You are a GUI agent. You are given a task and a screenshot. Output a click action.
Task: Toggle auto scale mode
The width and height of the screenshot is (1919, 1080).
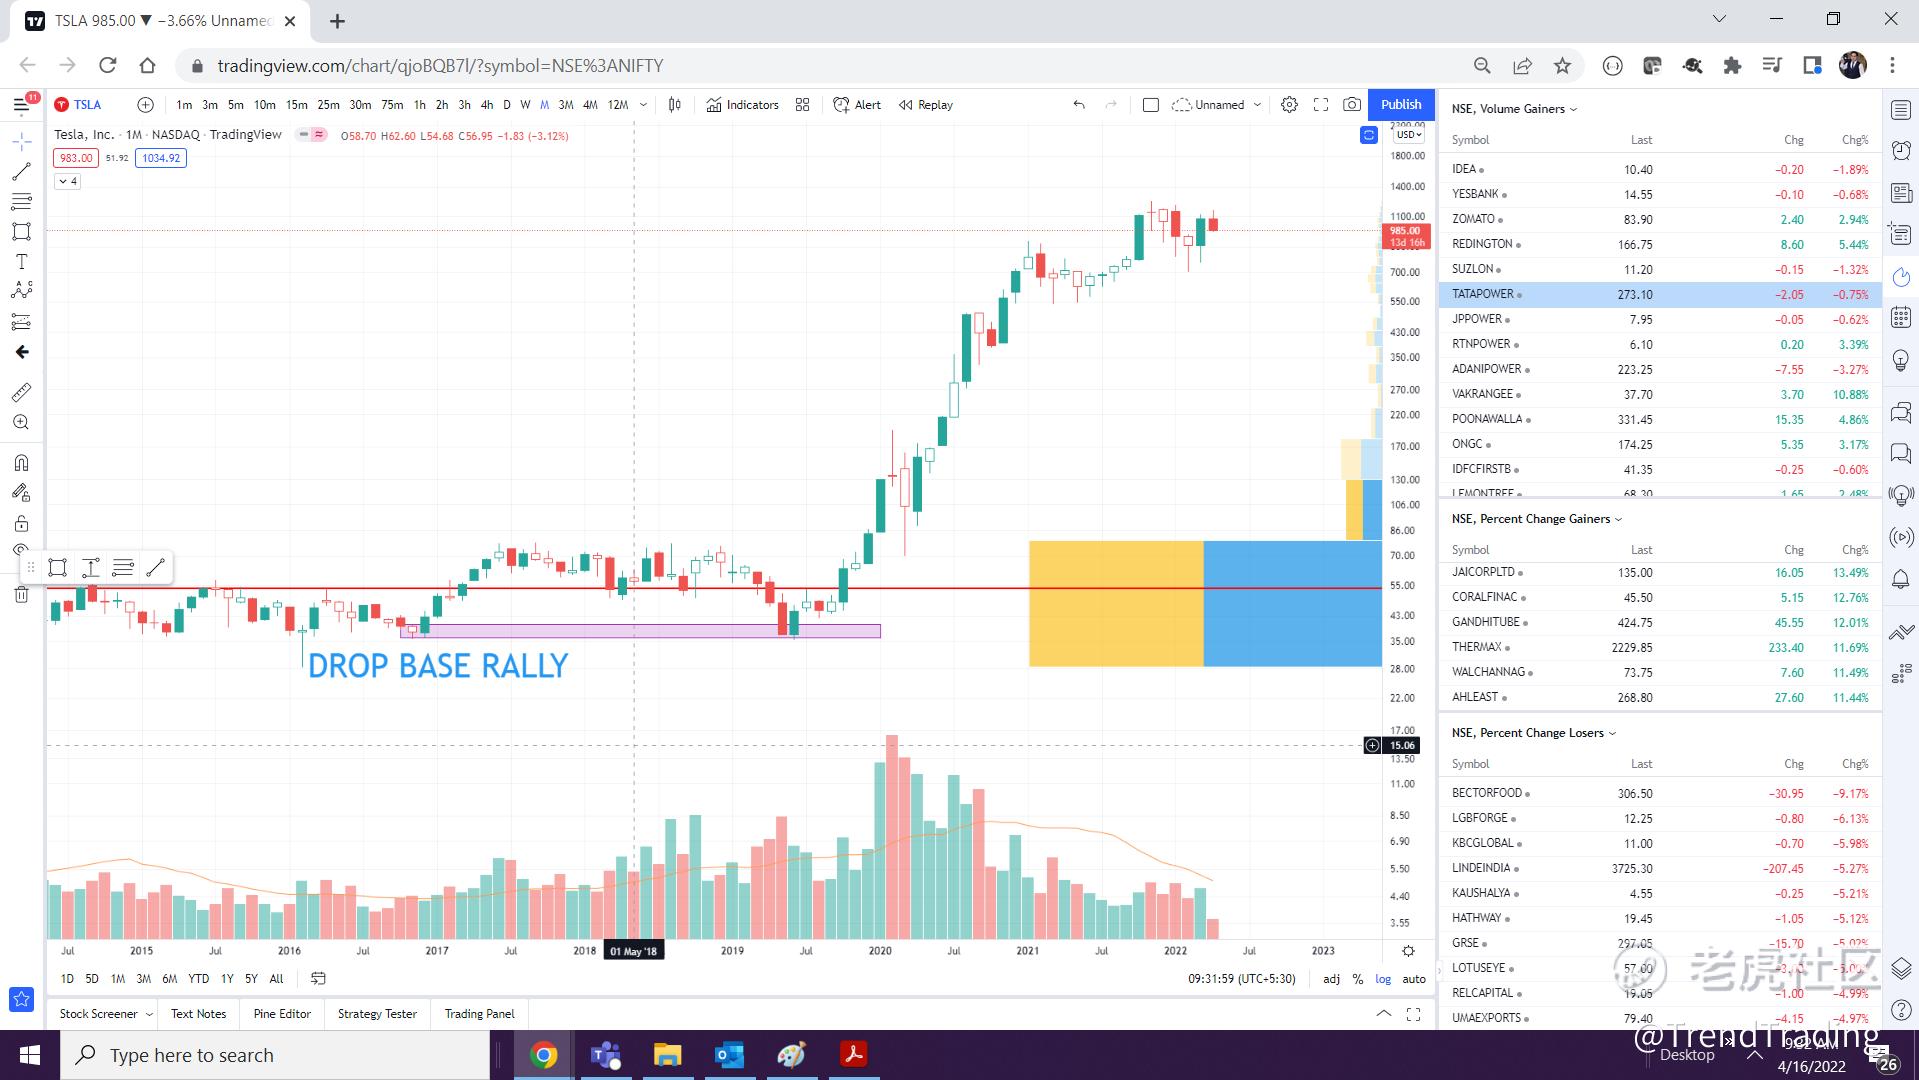pyautogui.click(x=1414, y=979)
